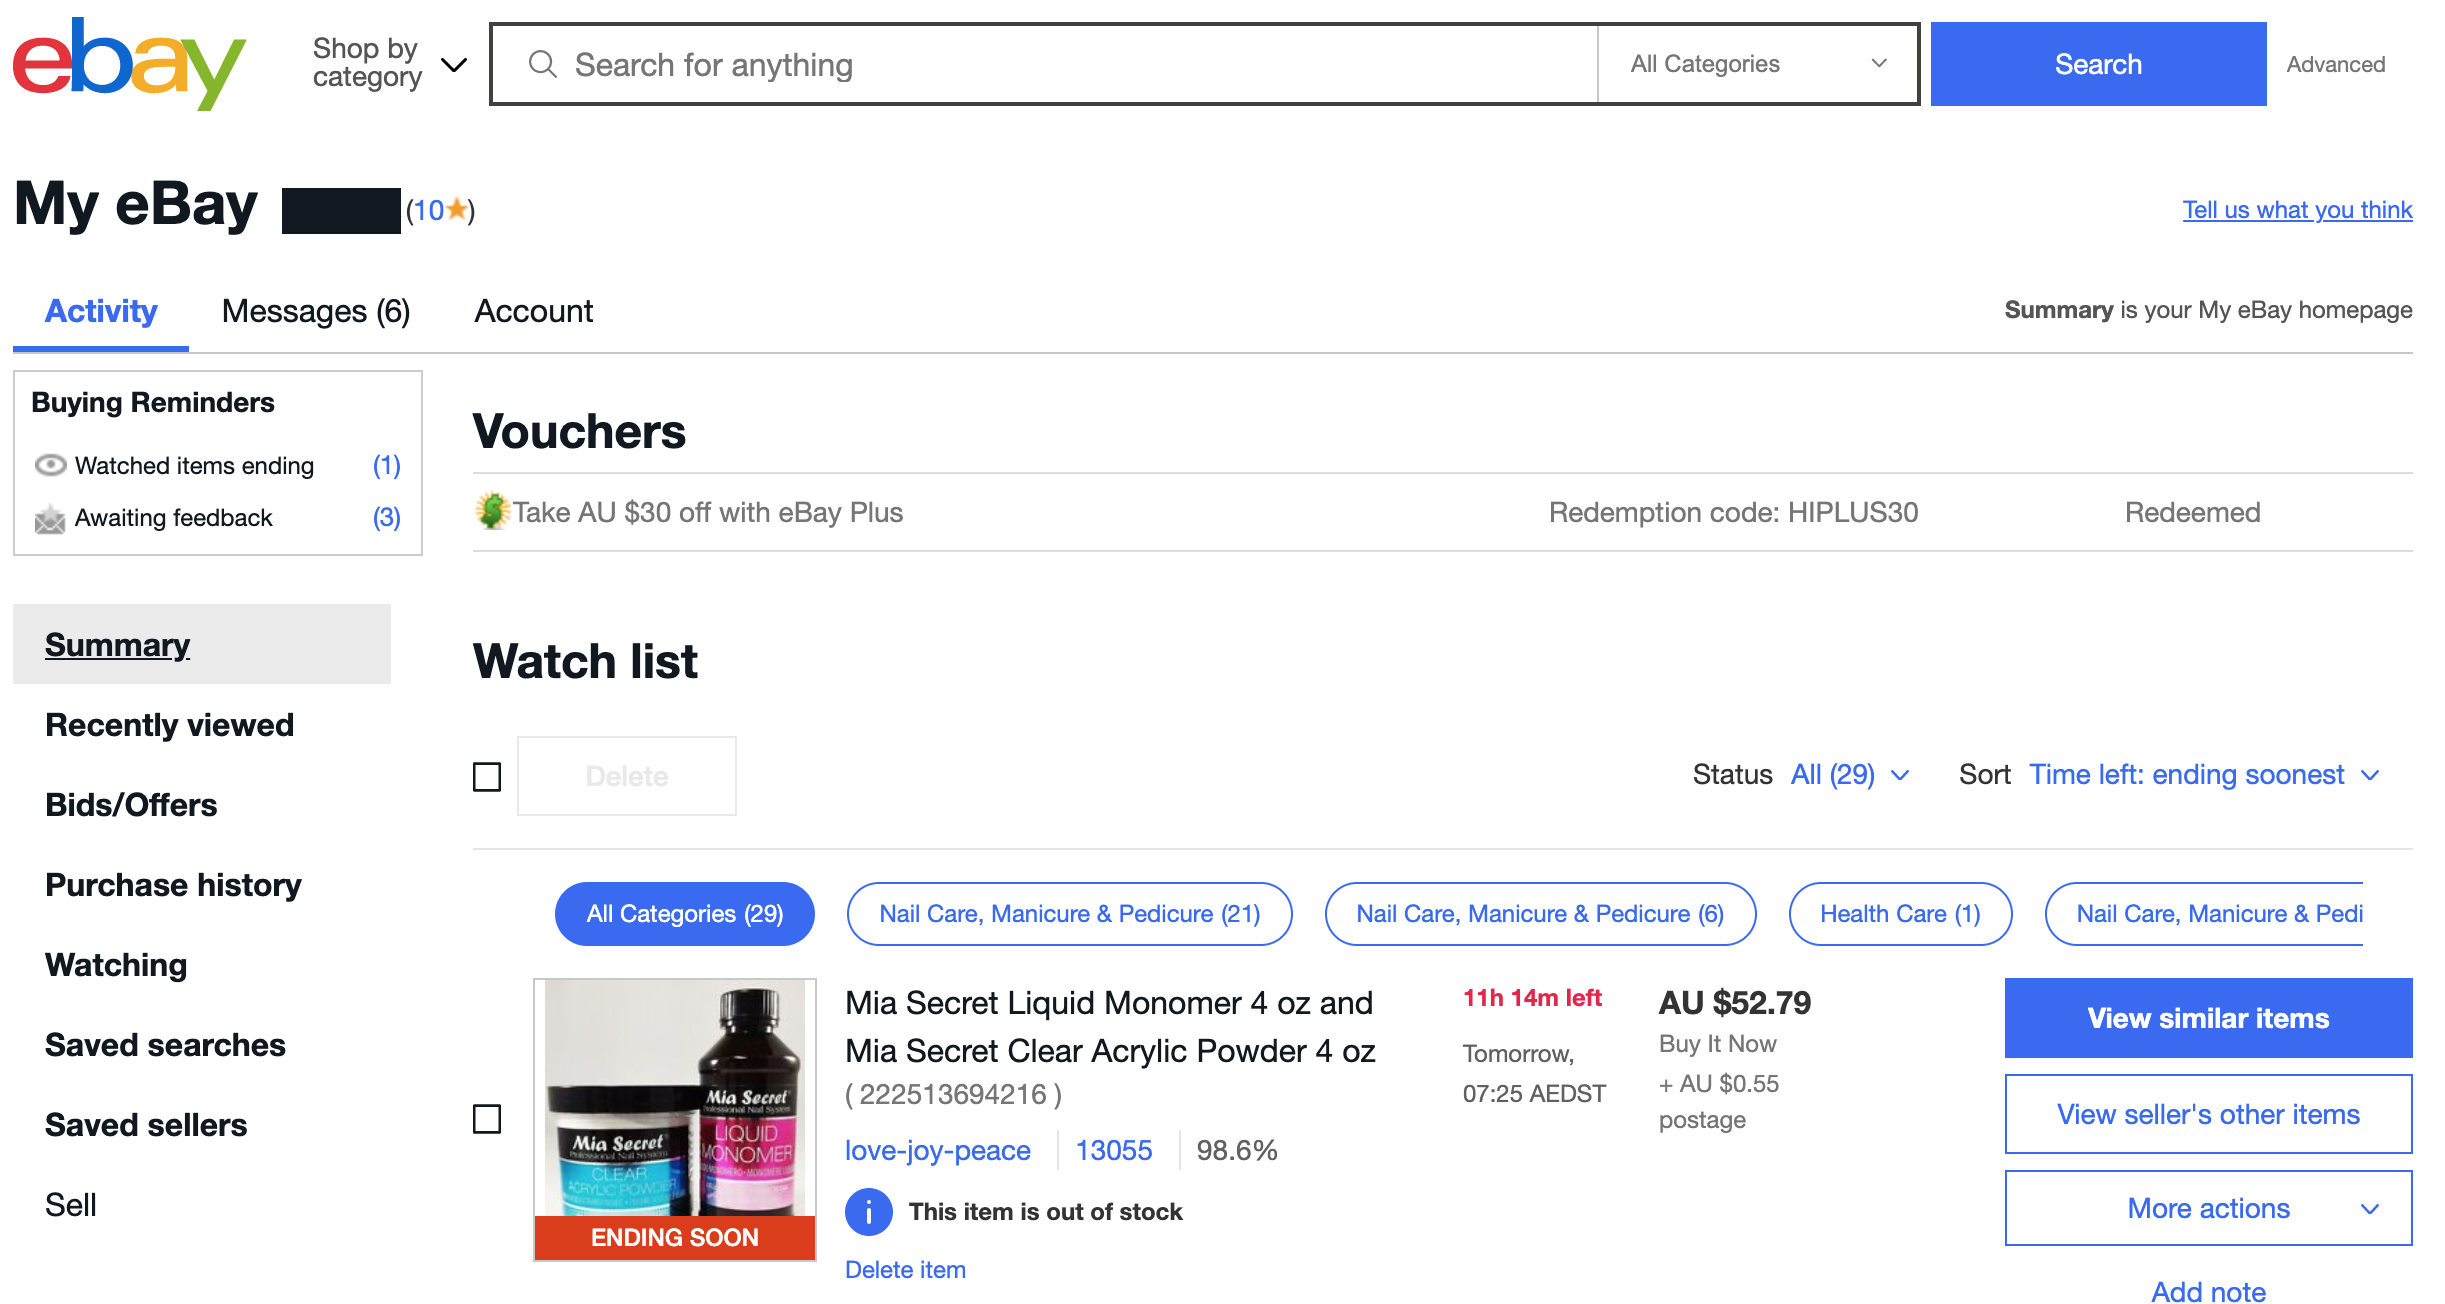2445x1304 pixels.
Task: Open Sort Time left dropdown
Action: tap(2204, 775)
